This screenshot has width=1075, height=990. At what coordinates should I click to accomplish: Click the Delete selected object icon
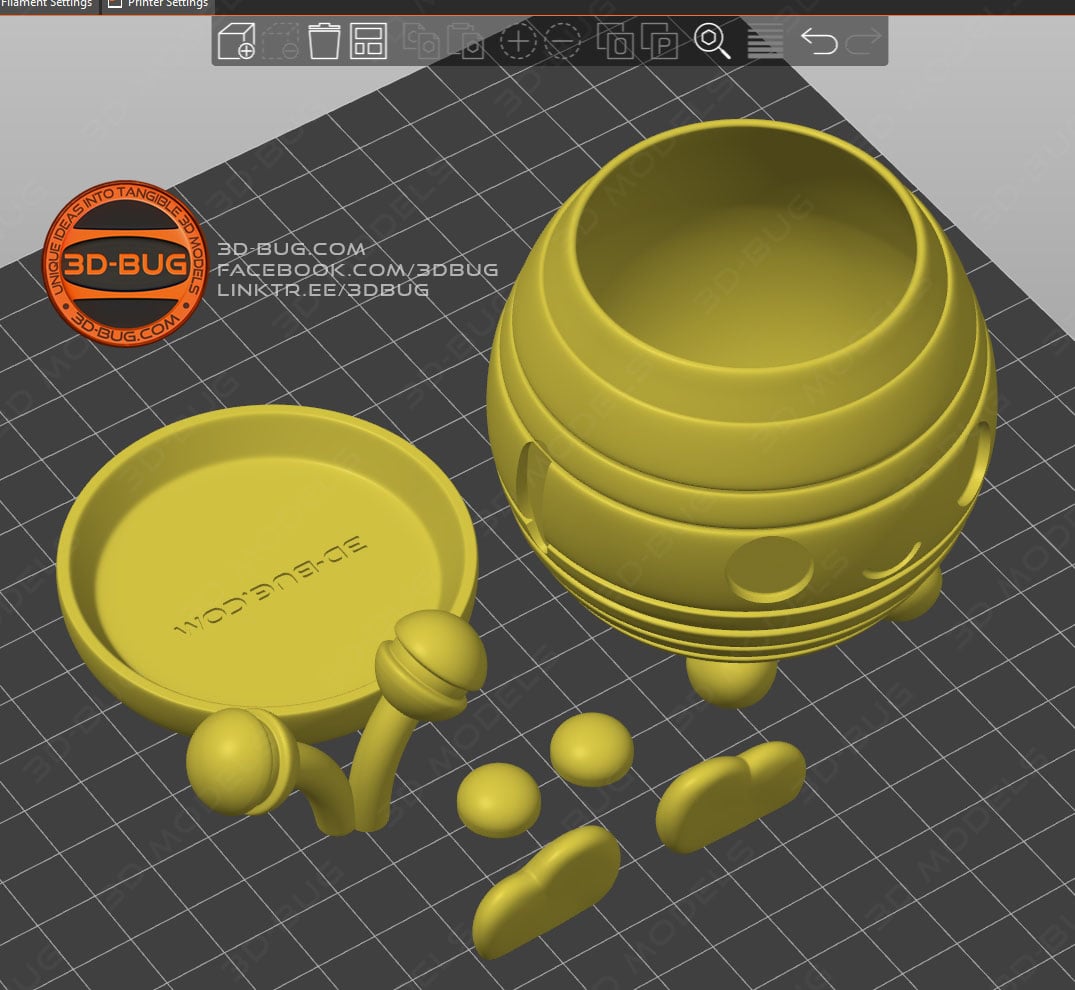[x=280, y=41]
